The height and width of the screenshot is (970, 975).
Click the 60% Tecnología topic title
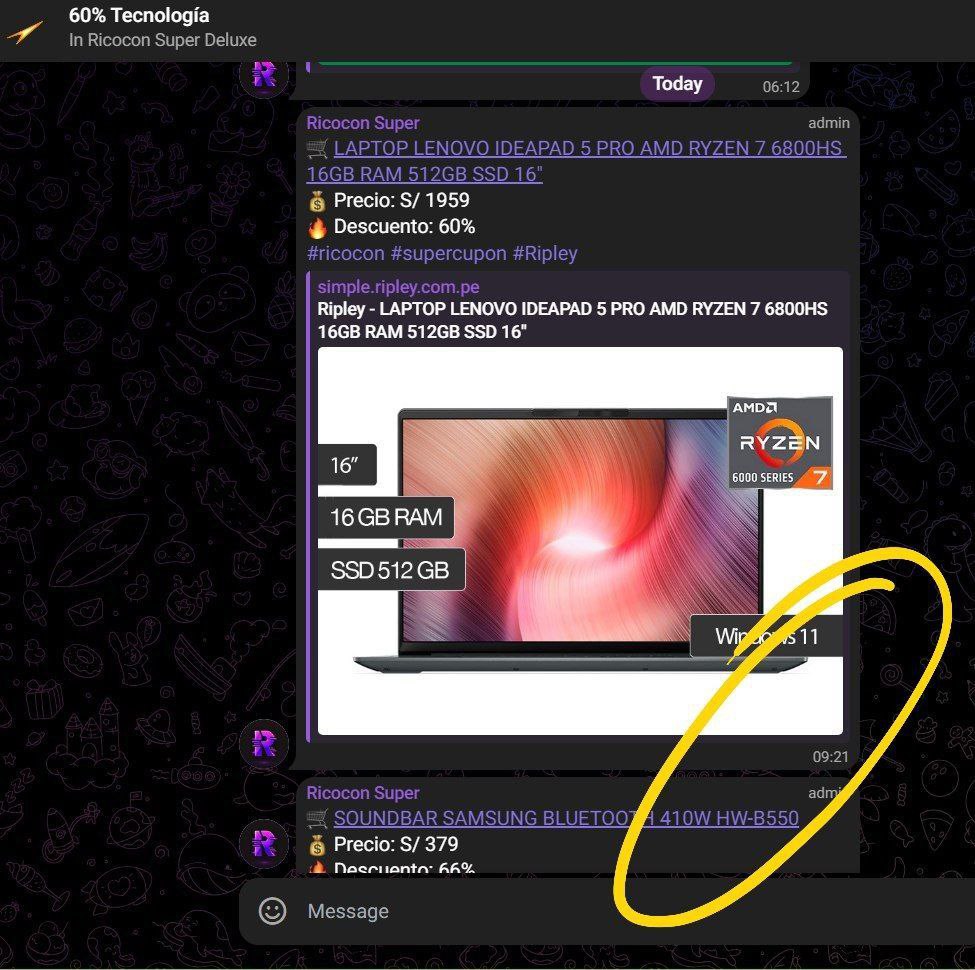click(139, 16)
